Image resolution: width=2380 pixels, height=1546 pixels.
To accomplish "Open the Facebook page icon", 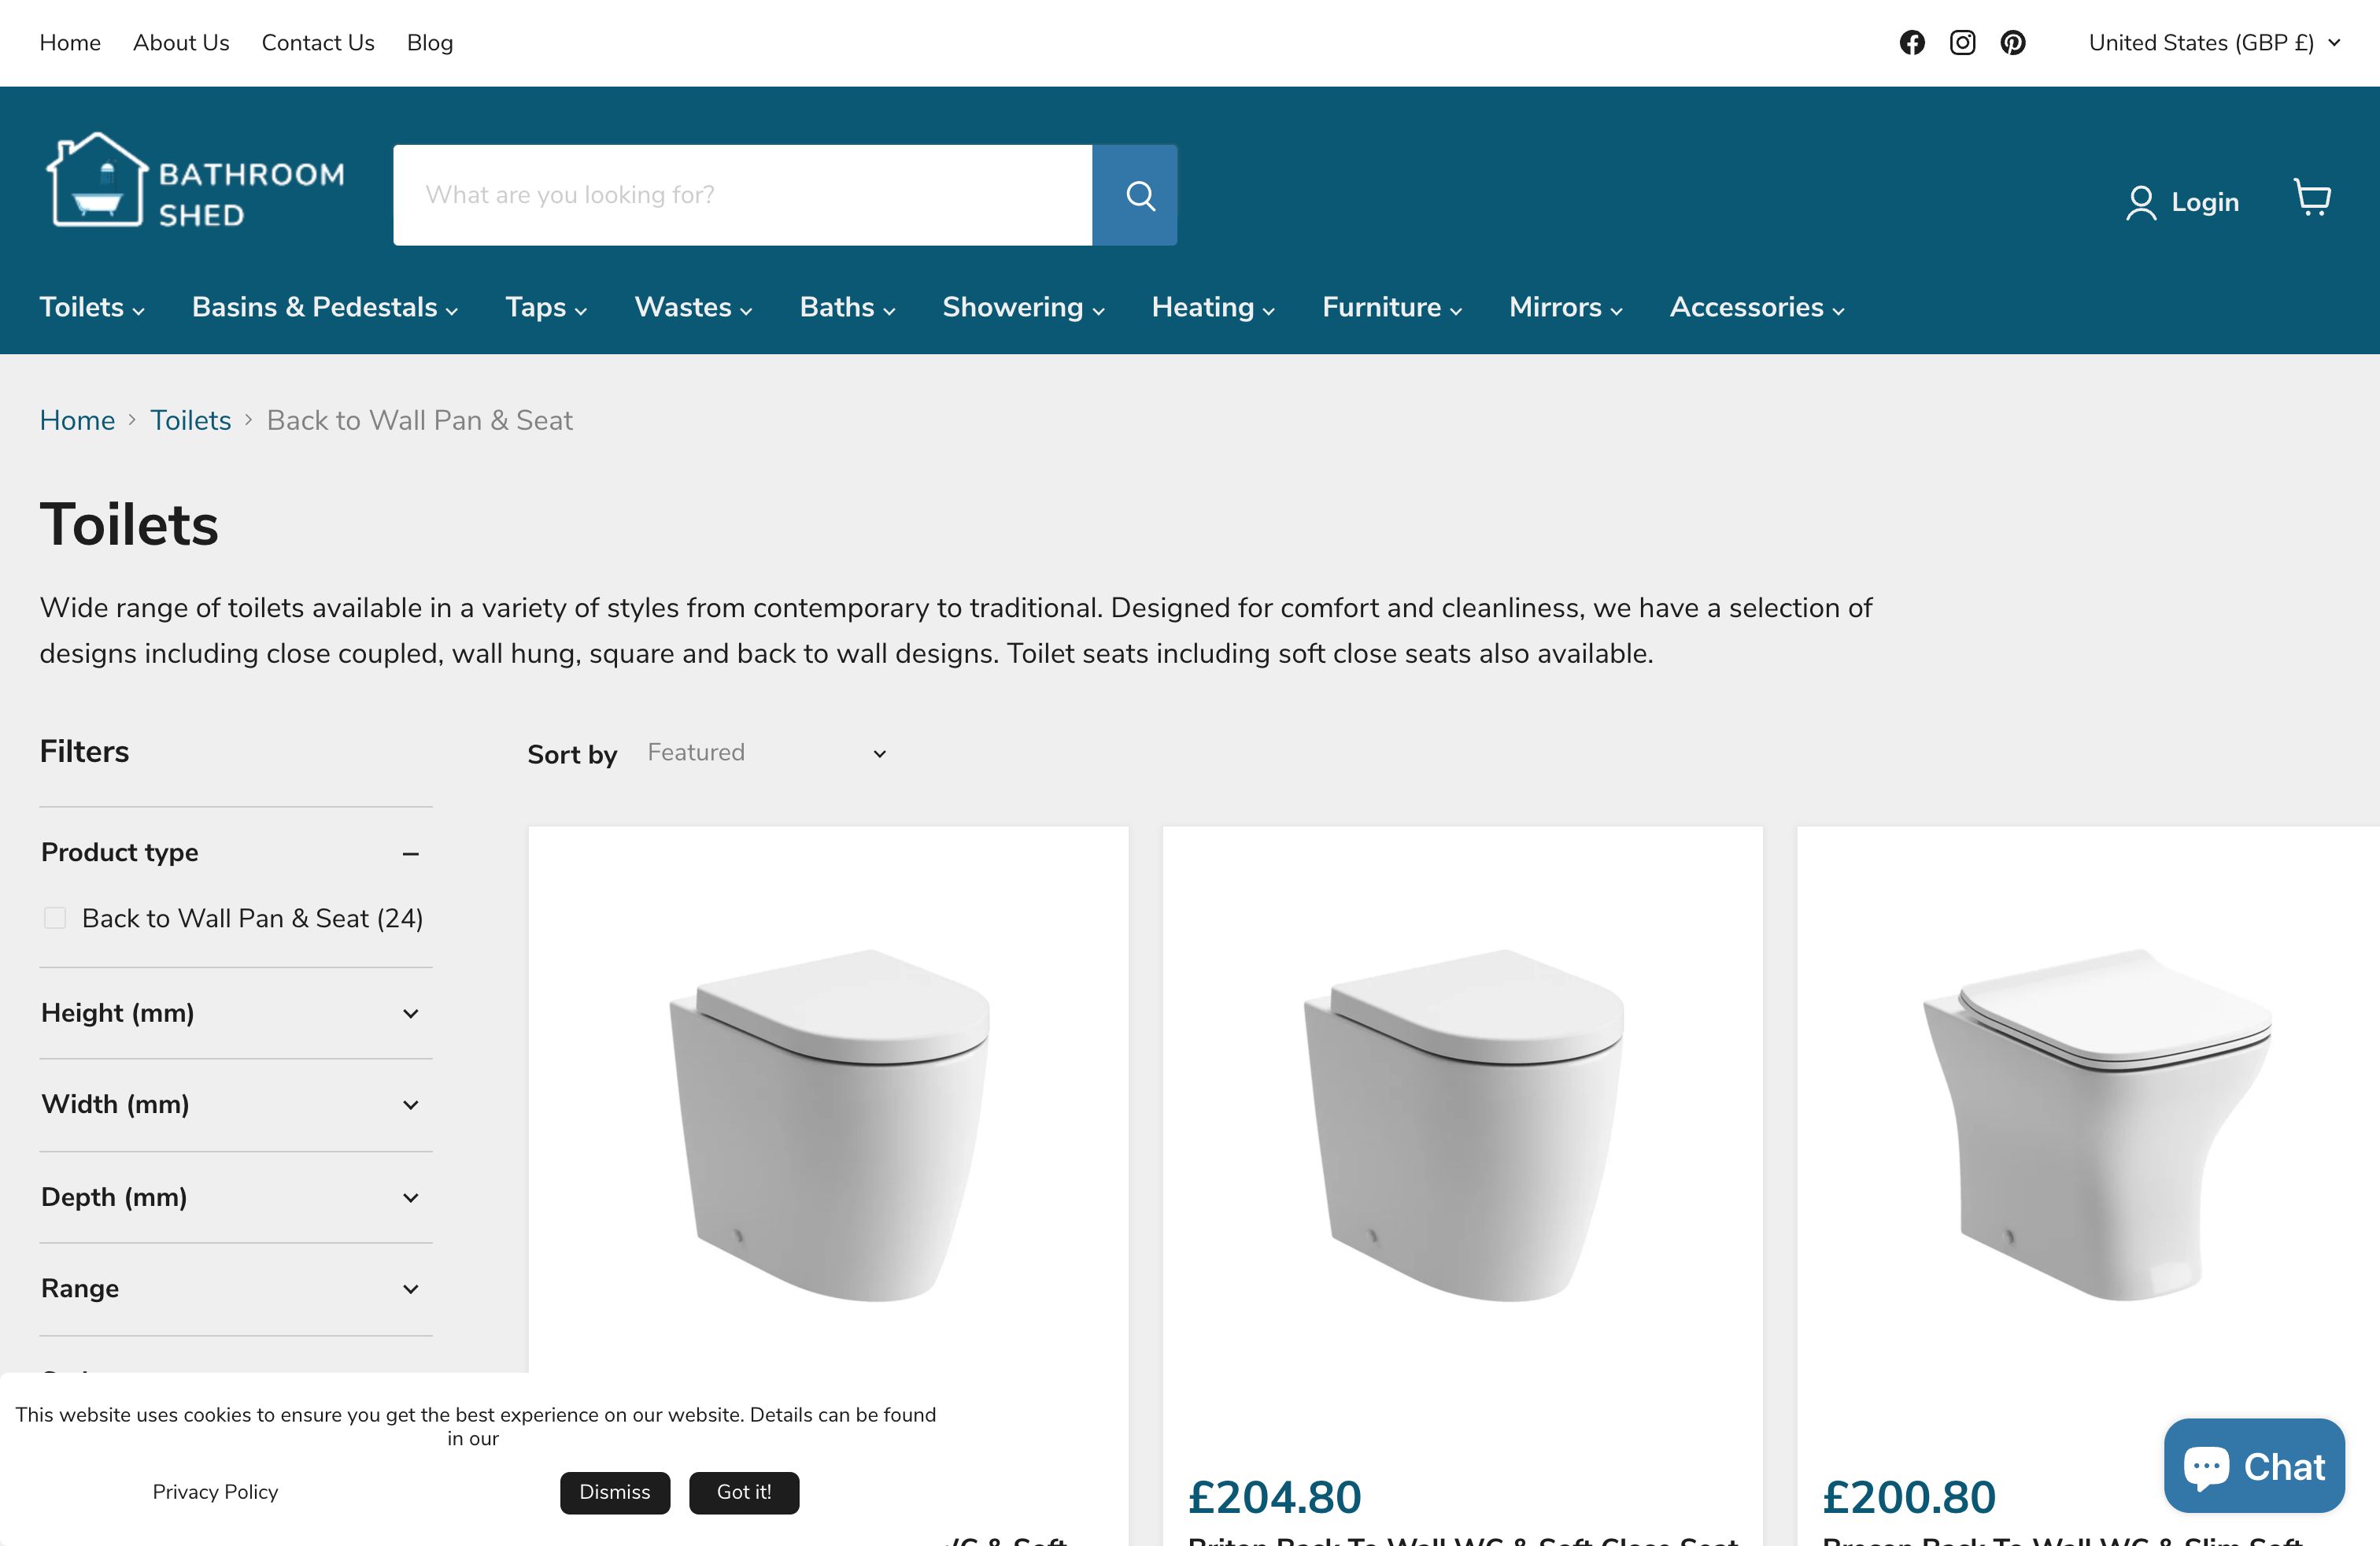I will (x=1911, y=43).
